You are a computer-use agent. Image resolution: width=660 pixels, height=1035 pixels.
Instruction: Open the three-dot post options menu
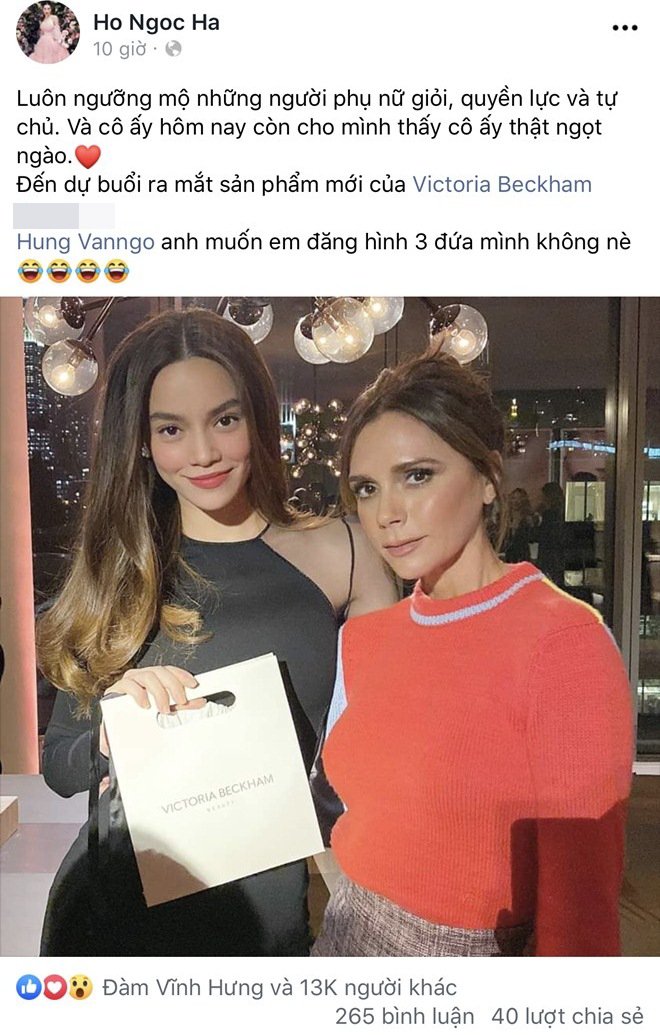(624, 28)
